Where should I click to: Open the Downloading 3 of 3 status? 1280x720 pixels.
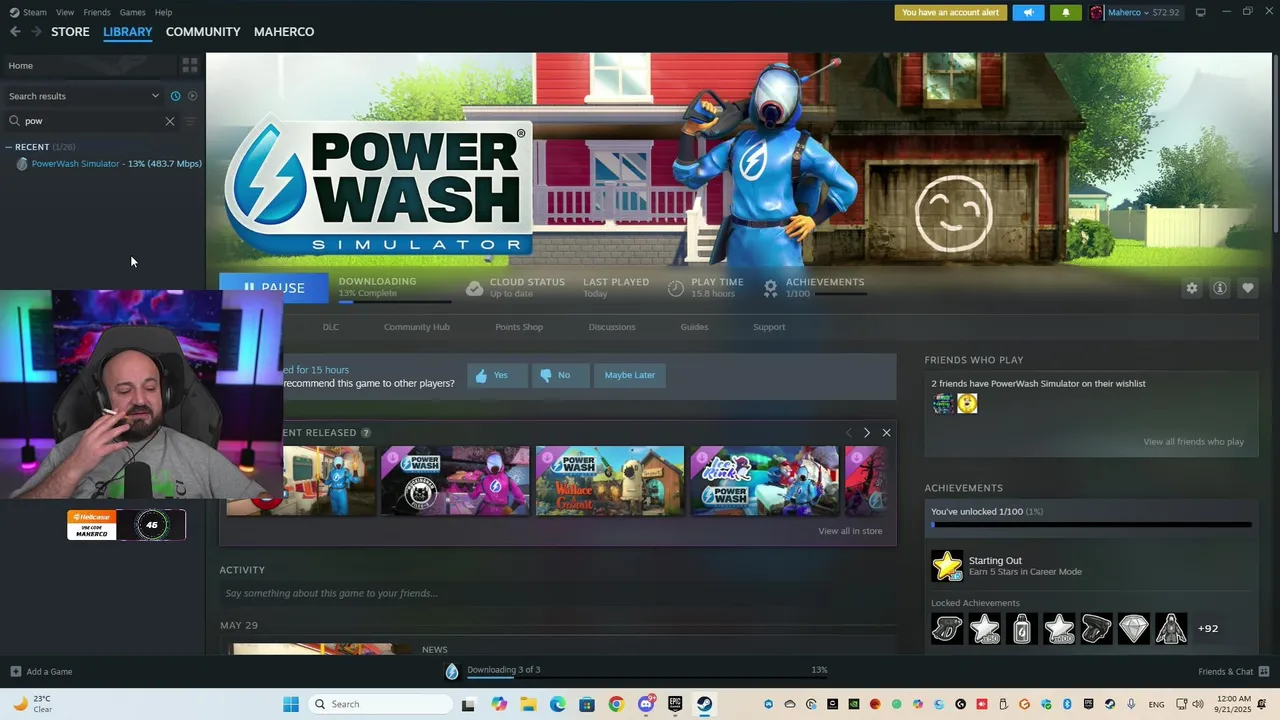coord(503,670)
